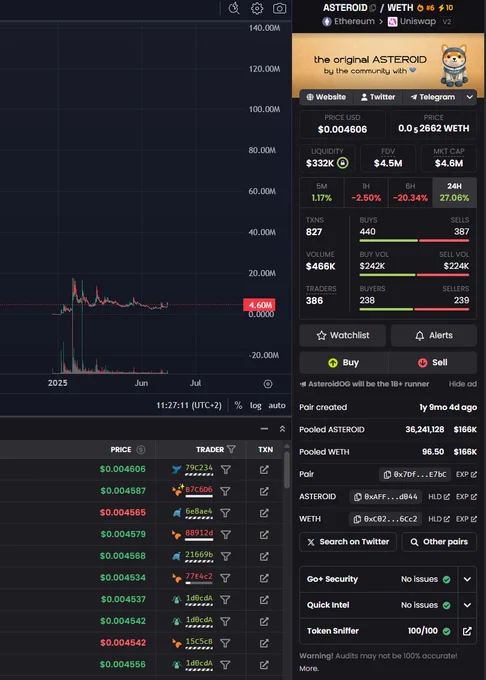Expand more social links chevron
Image resolution: width=486 pixels, height=680 pixels.
(x=470, y=97)
